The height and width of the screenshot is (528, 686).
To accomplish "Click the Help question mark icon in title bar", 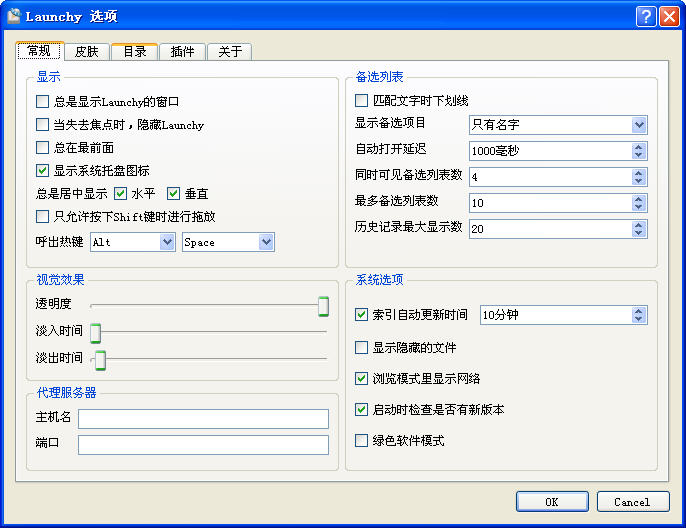I will coord(645,17).
